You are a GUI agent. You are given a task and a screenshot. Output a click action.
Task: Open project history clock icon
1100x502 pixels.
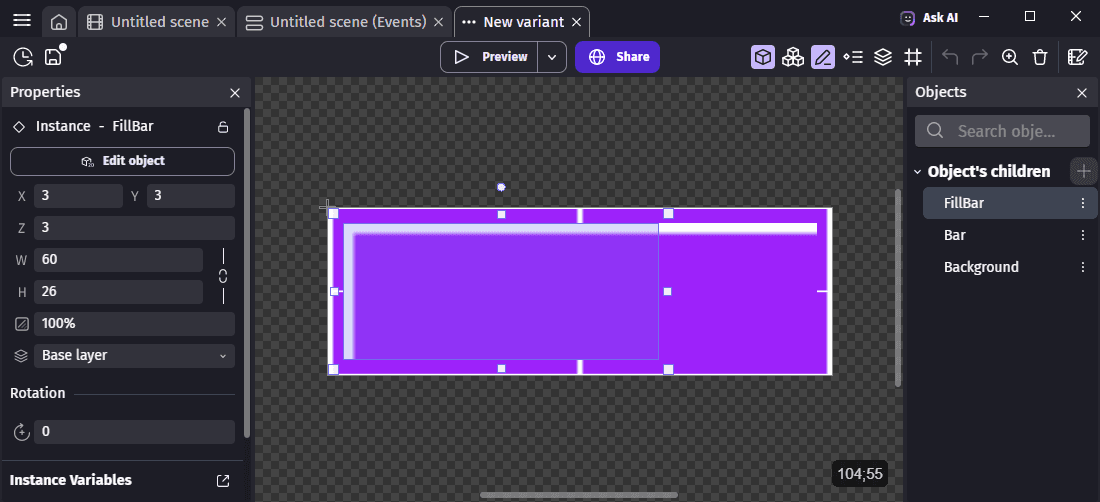tap(23, 57)
